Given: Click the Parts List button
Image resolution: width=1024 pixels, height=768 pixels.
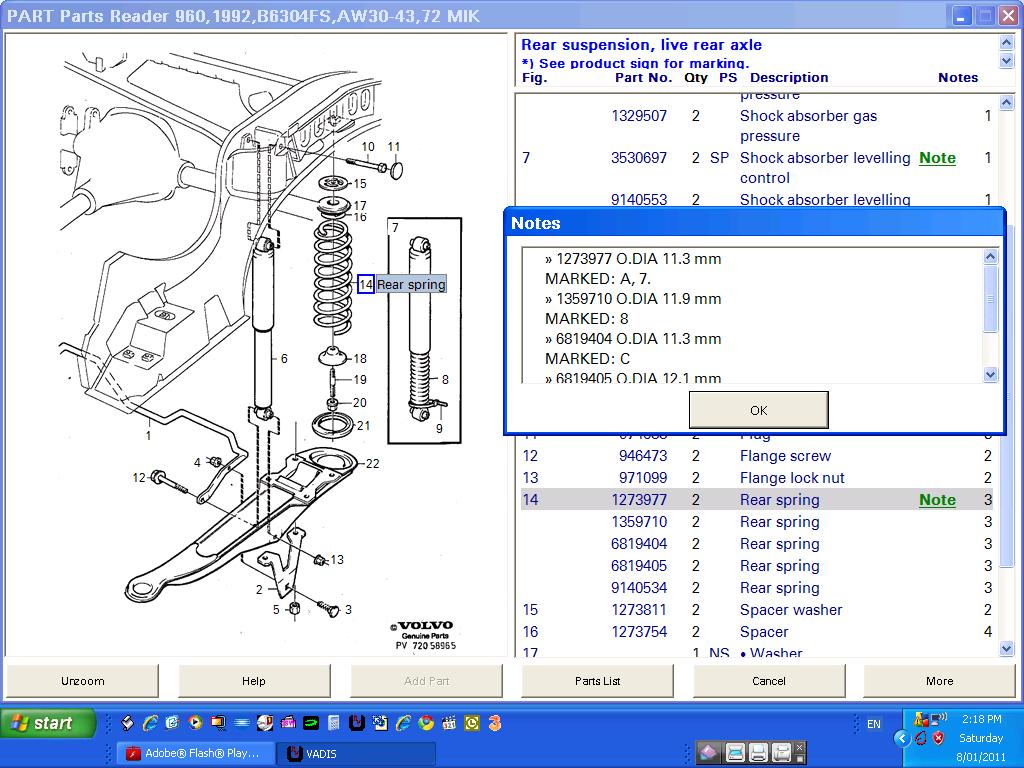Looking at the screenshot, I should click(x=597, y=681).
